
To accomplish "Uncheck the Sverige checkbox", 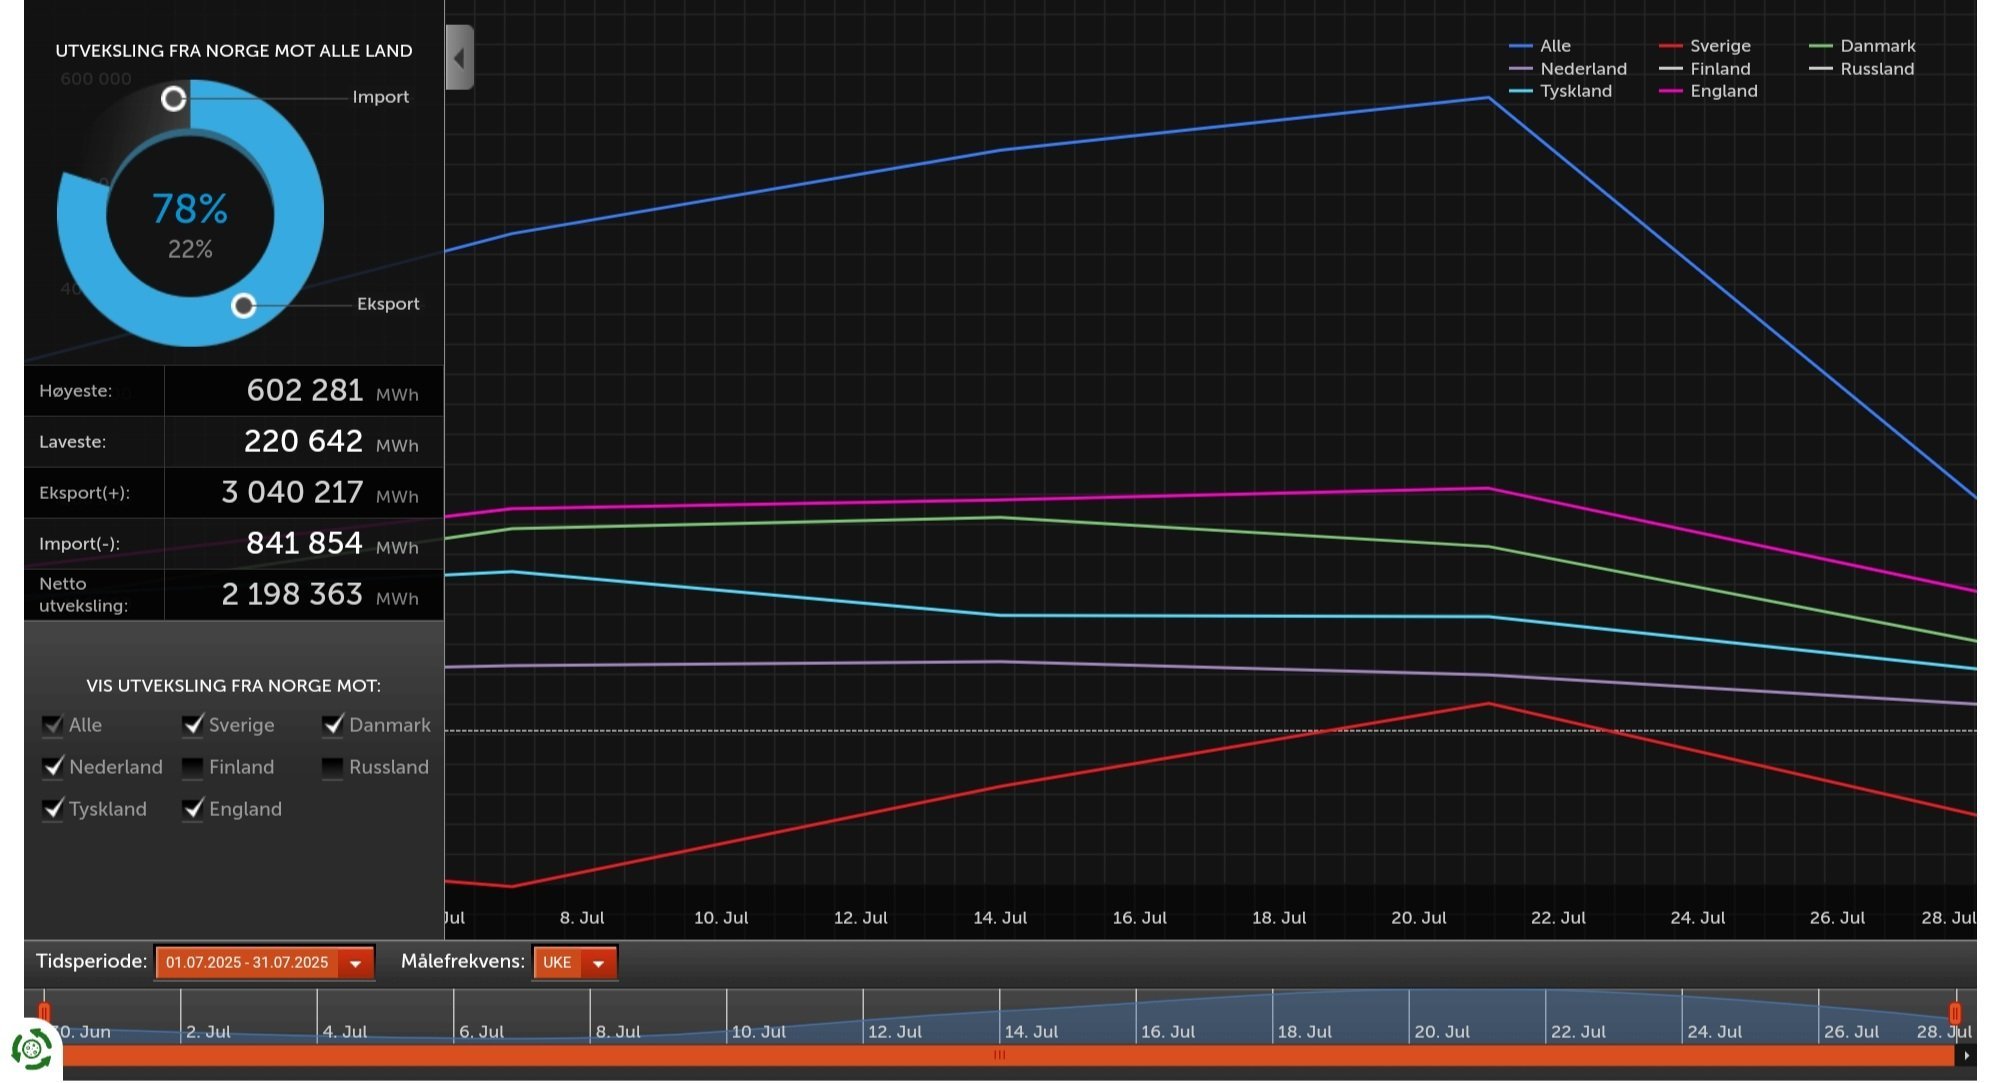I will tap(193, 725).
